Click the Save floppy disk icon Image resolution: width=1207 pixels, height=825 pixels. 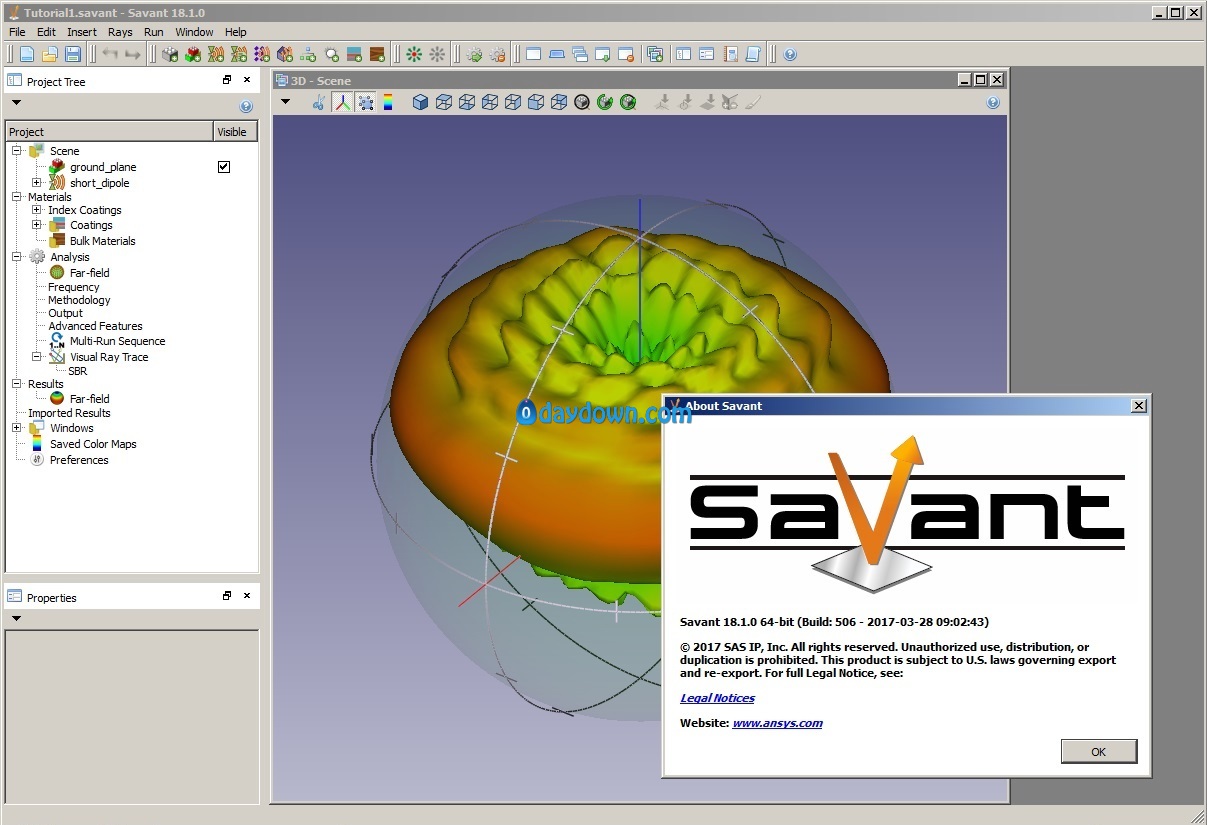pyautogui.click(x=73, y=55)
